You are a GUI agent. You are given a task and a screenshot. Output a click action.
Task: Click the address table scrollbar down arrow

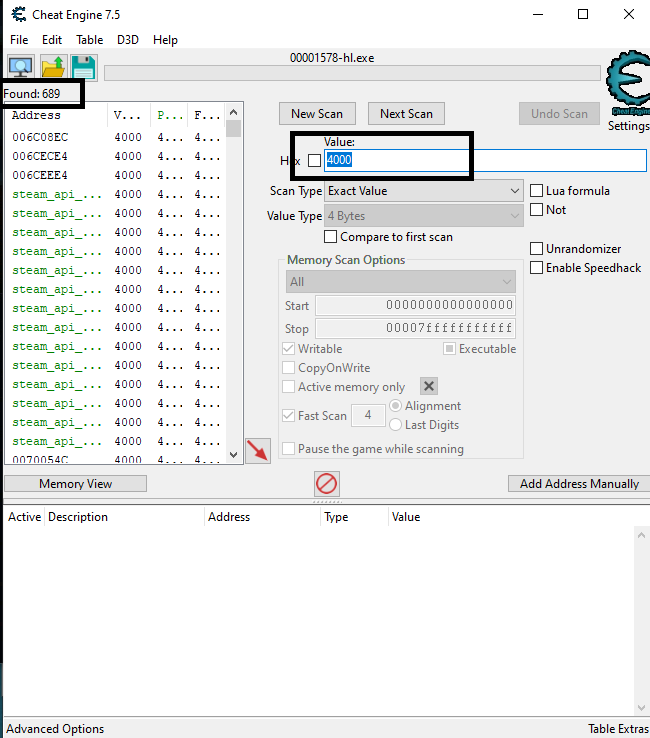[641, 707]
